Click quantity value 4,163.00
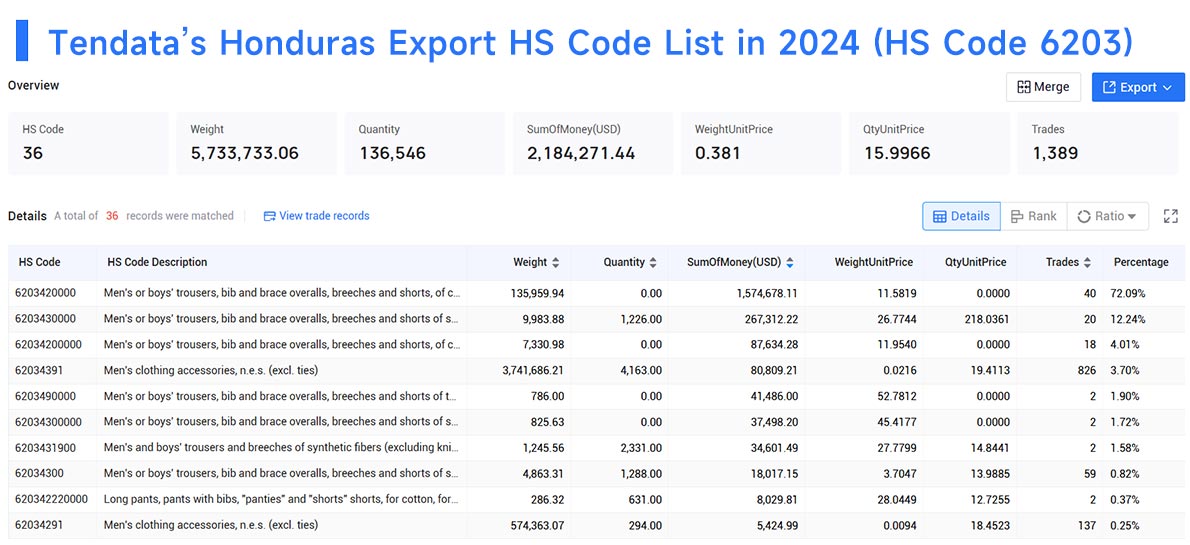Screen dimensions: 1190x545 (639, 370)
